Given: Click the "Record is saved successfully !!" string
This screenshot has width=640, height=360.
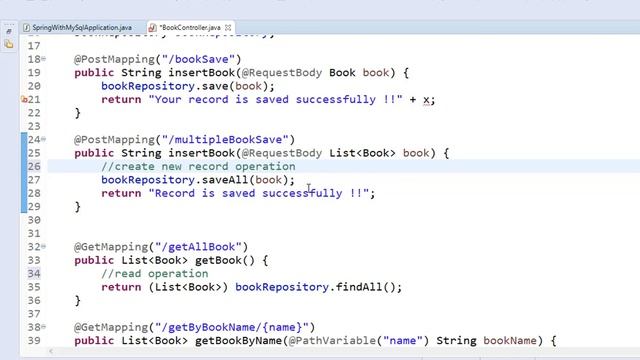Looking at the screenshot, I should tap(258, 193).
